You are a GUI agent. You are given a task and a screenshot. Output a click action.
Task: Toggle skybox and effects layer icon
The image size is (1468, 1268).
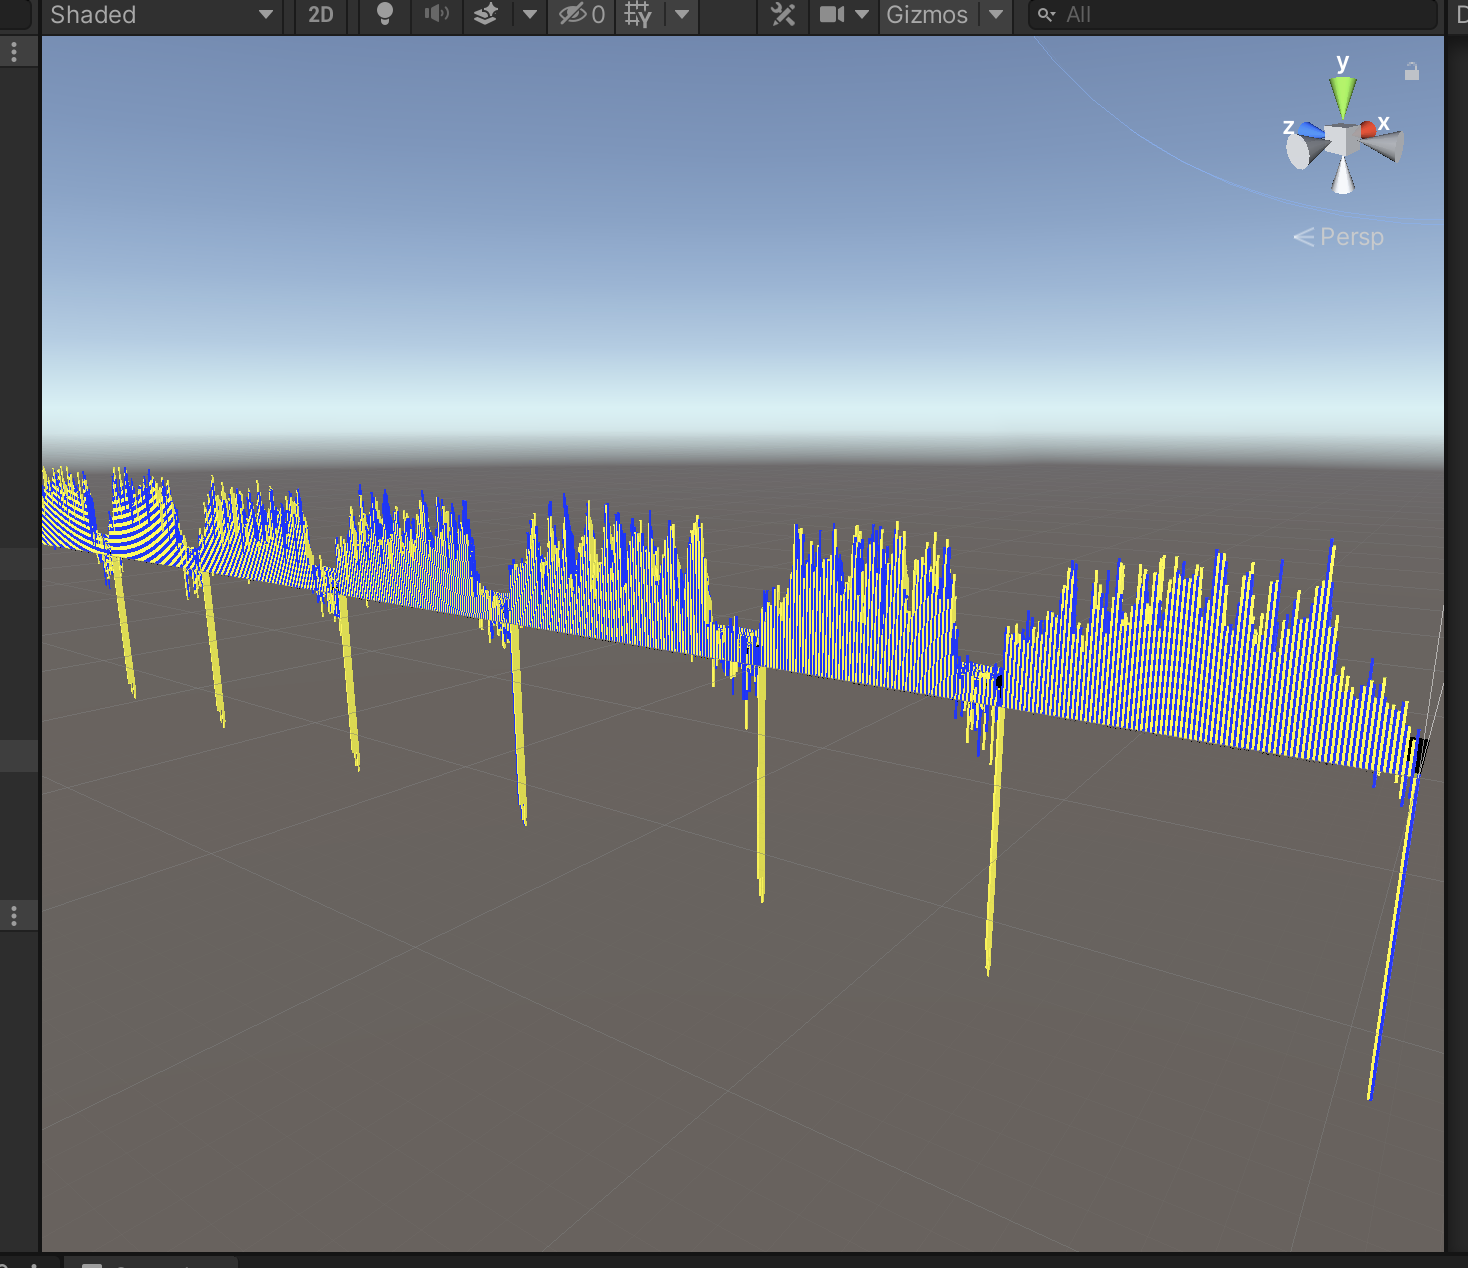click(x=486, y=15)
